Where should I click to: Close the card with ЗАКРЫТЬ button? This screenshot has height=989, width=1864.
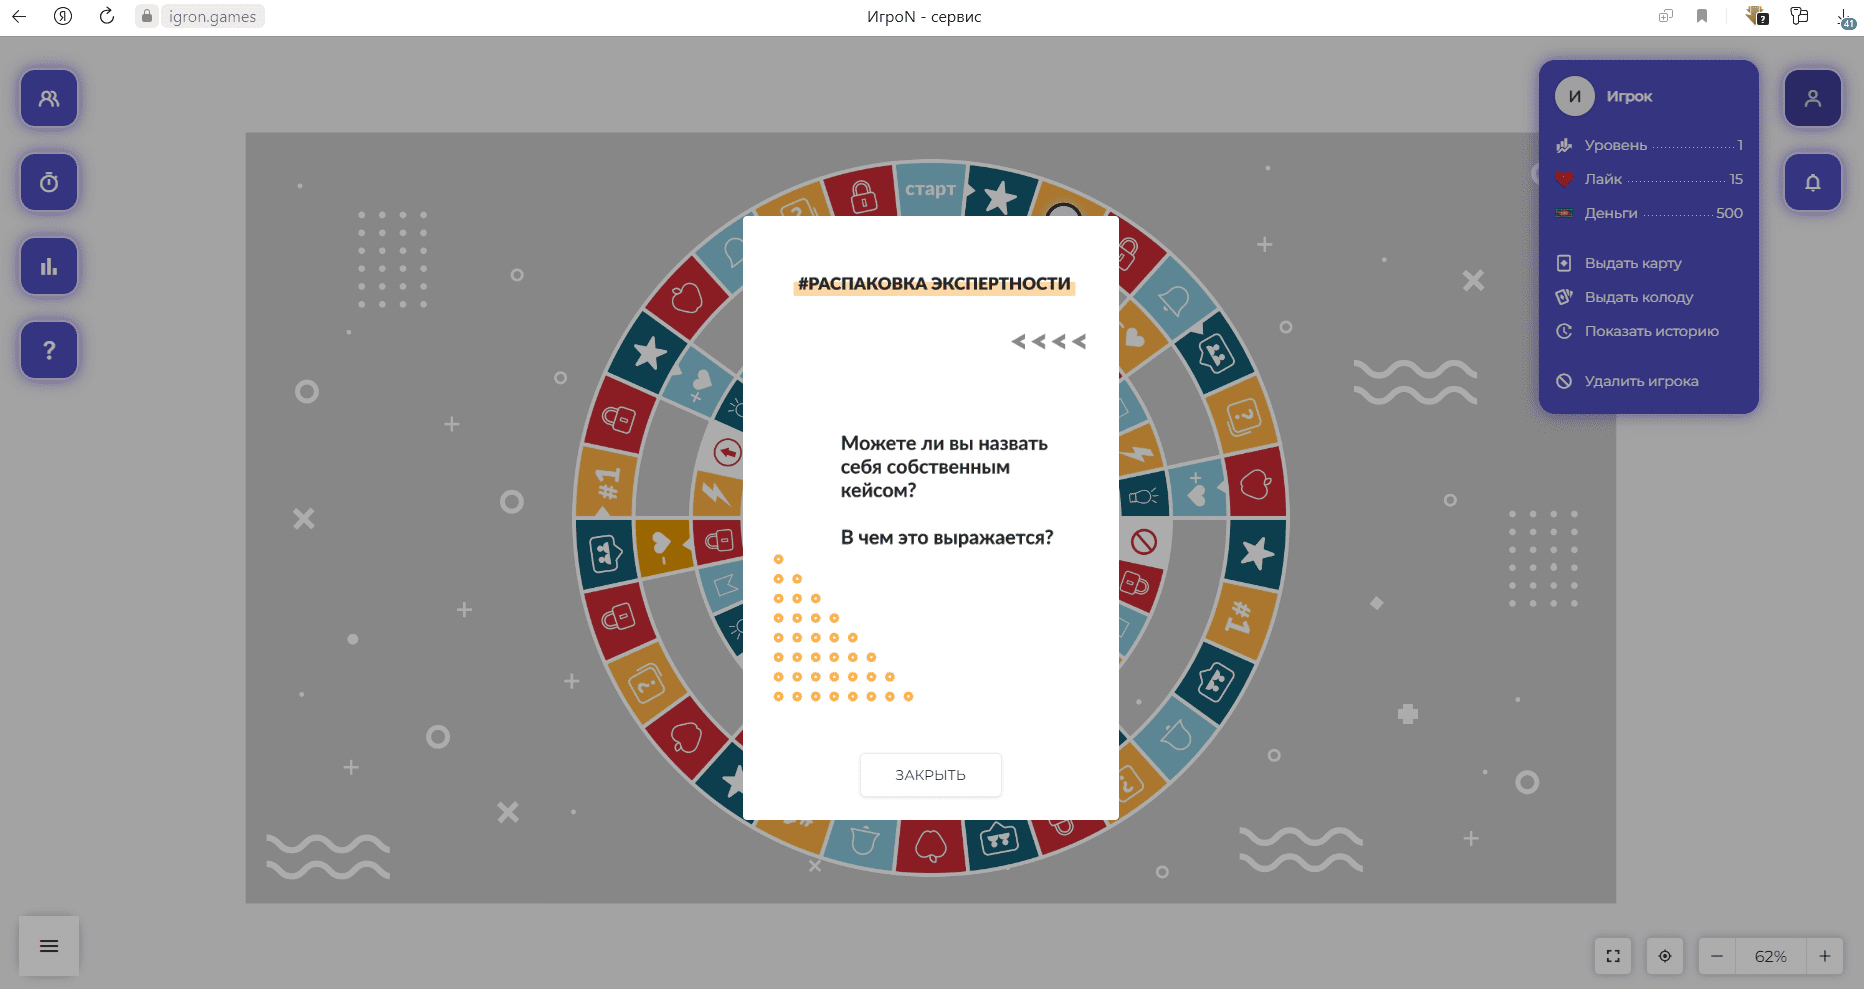coord(930,775)
